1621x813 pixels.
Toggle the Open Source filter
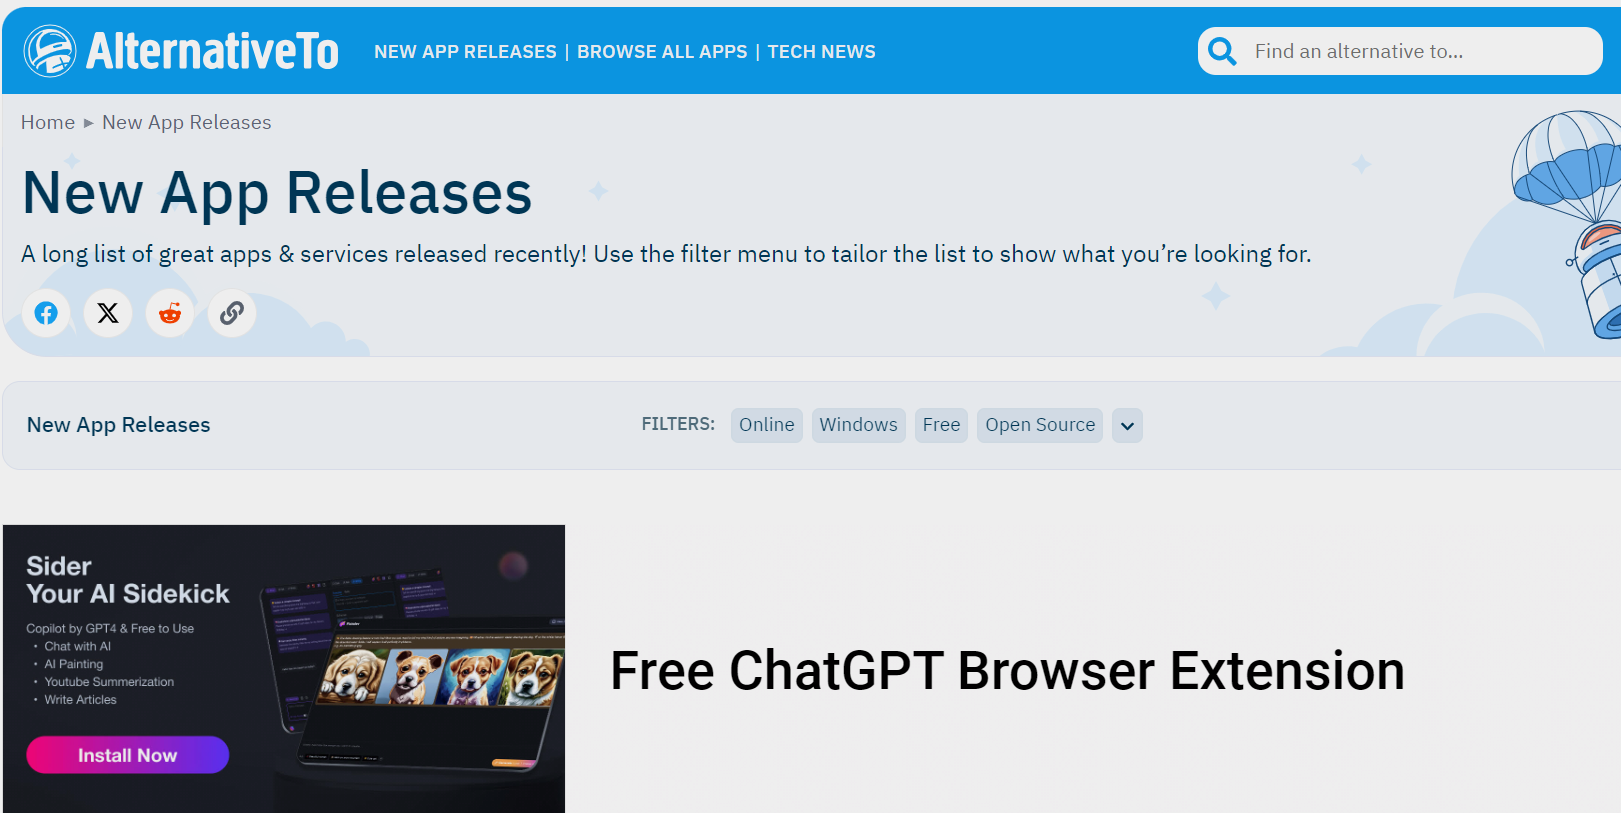(1040, 425)
